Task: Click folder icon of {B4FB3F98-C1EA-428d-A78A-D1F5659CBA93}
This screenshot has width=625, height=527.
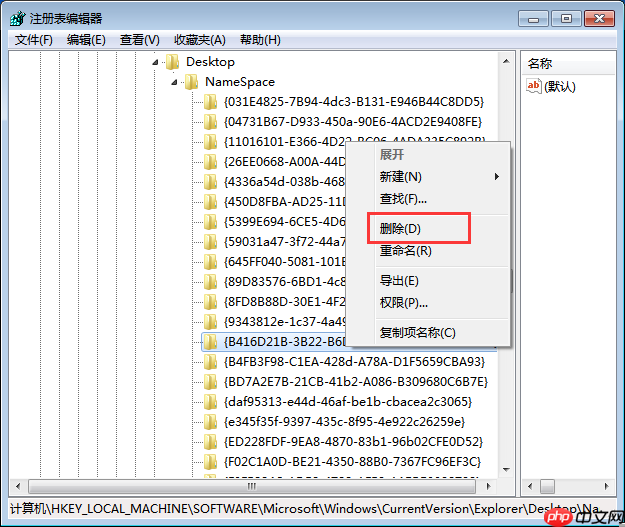Action: click(x=210, y=362)
